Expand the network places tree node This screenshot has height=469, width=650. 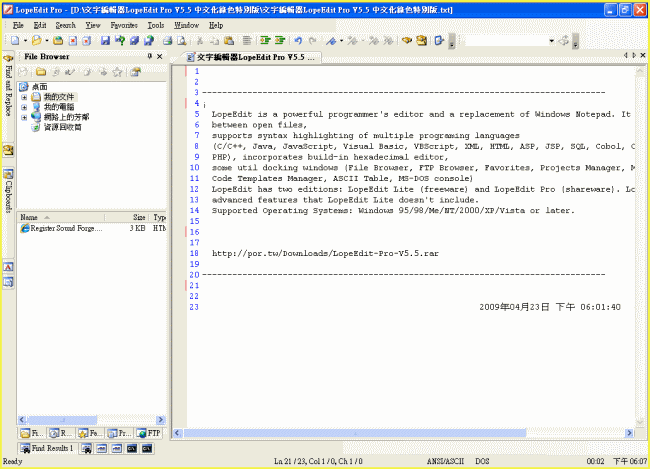[x=23, y=117]
